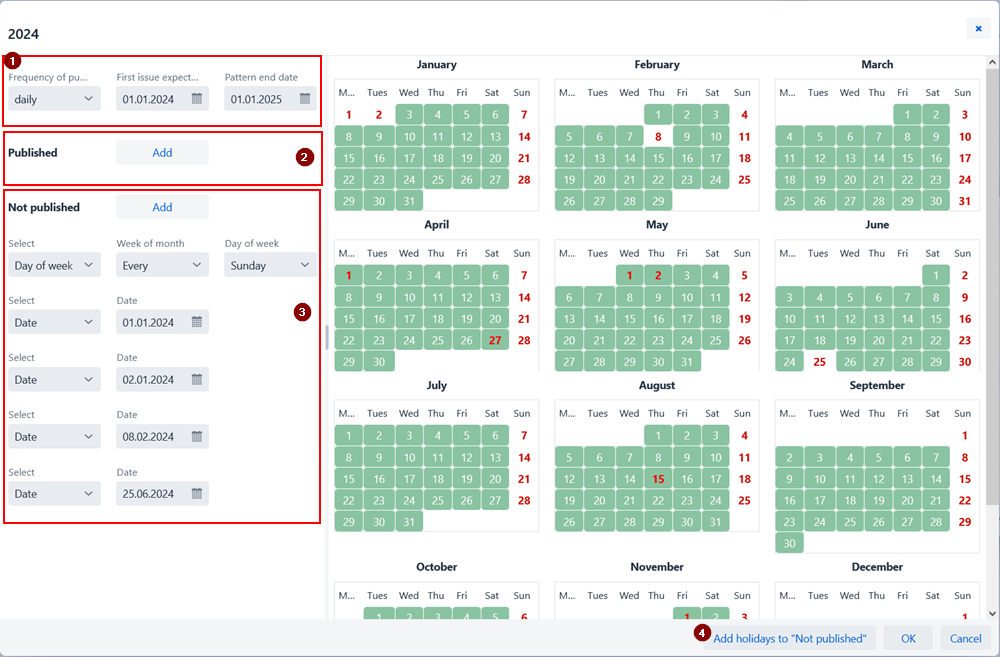Toggle May 1 publication status
The width and height of the screenshot is (1000, 657).
[628, 274]
